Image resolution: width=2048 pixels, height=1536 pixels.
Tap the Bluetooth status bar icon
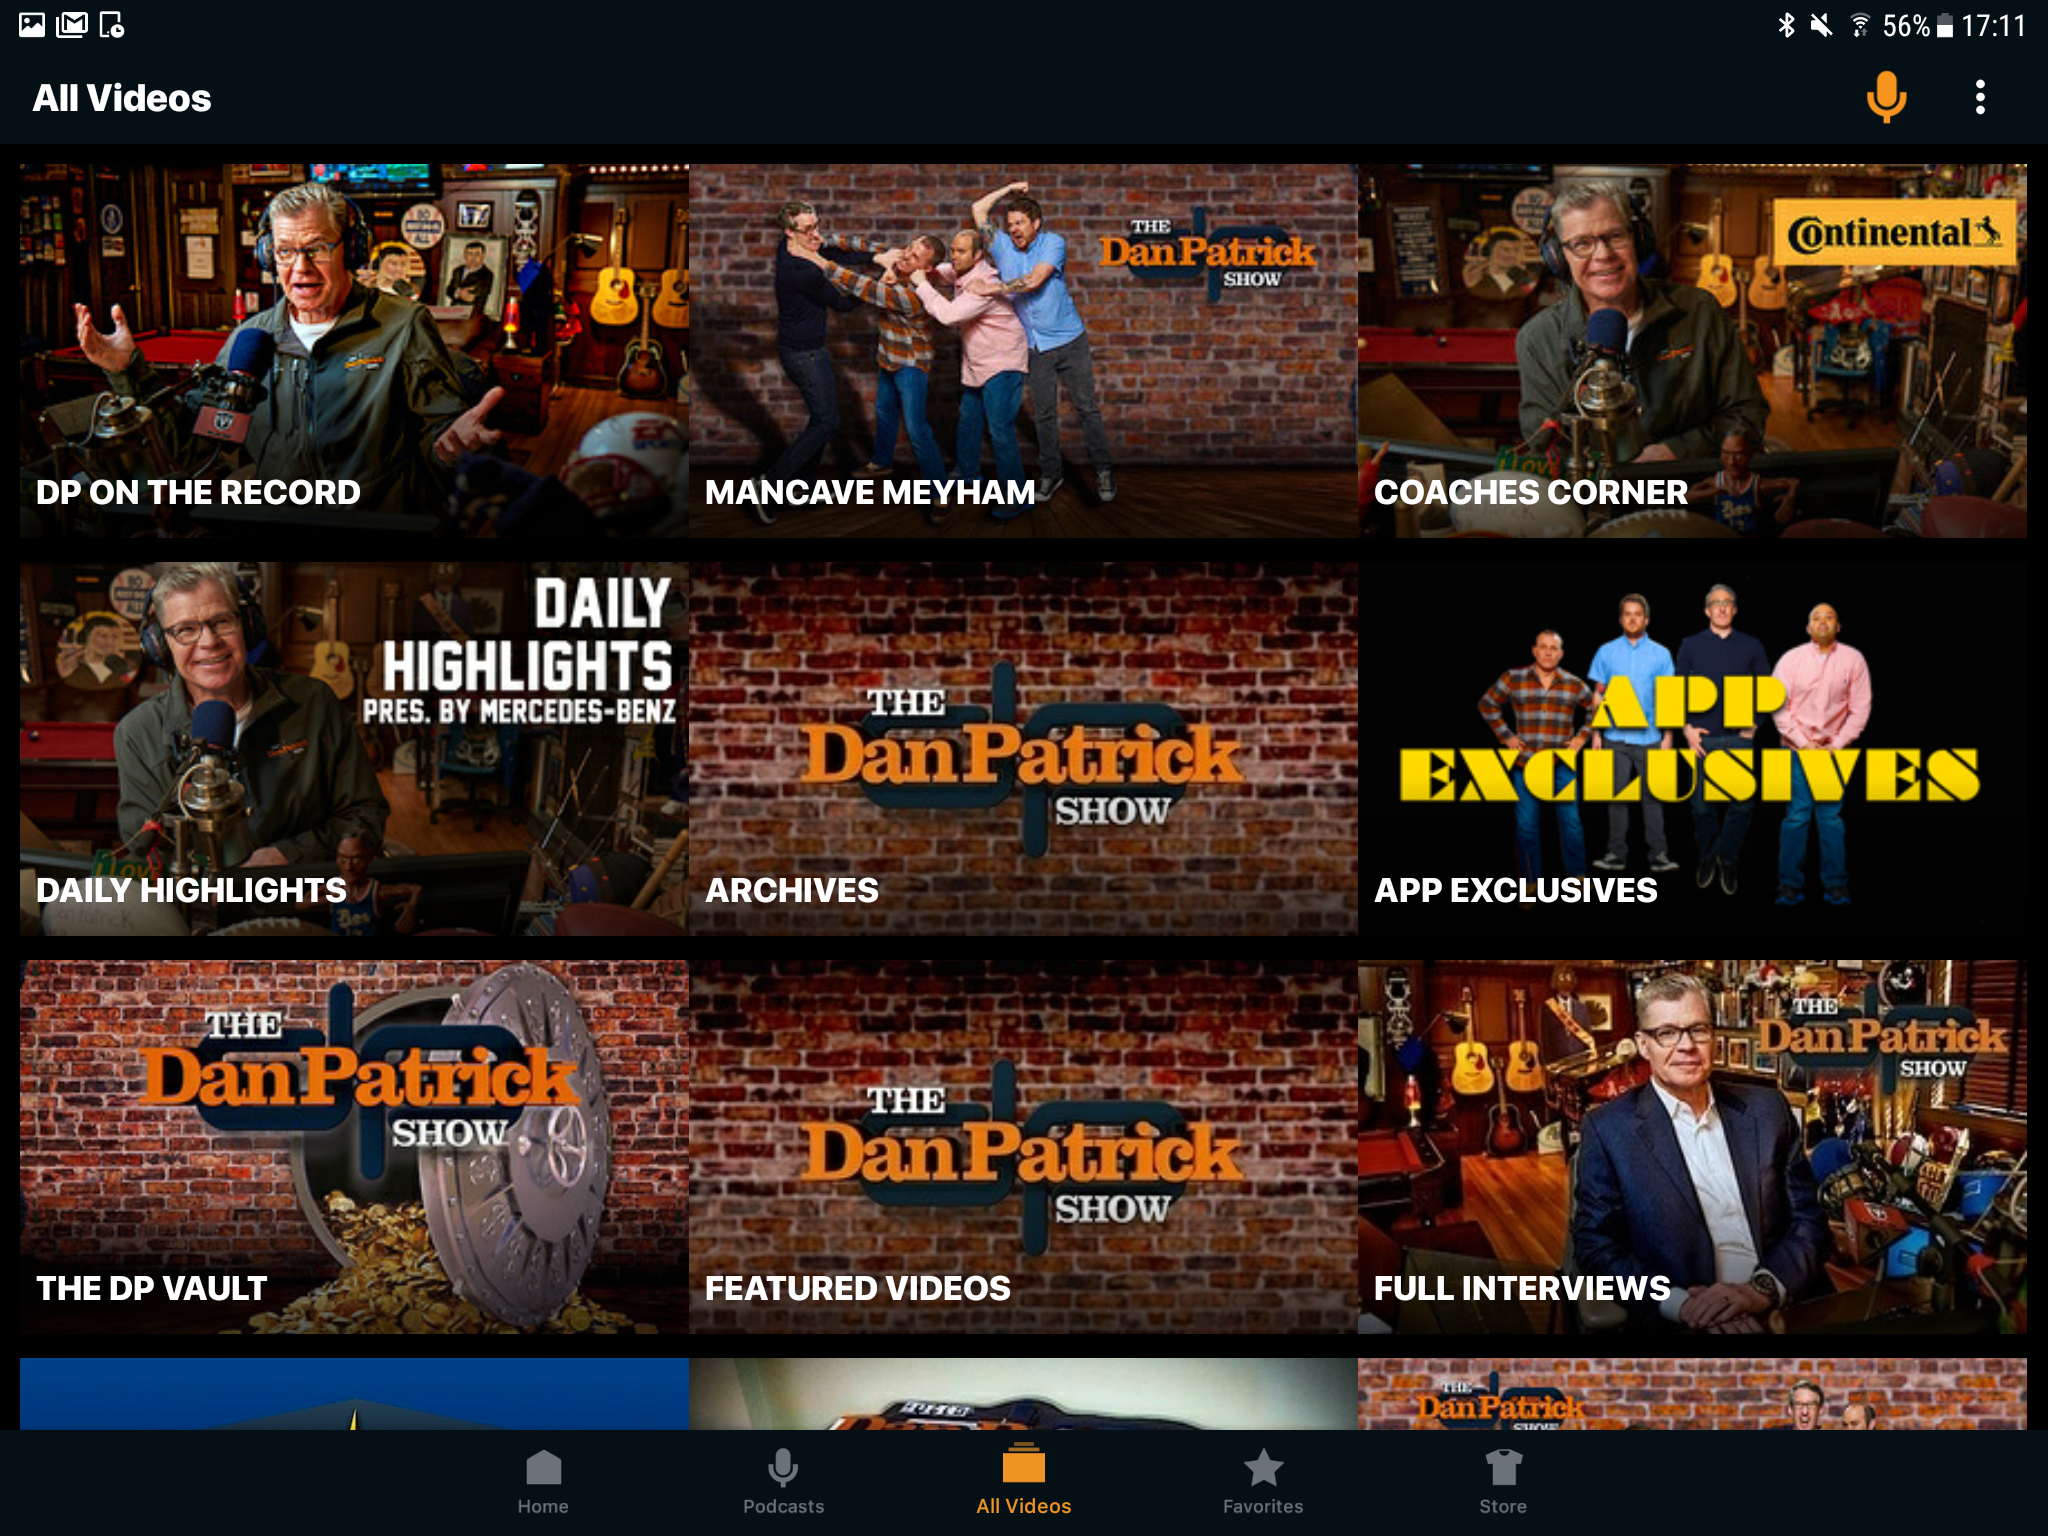(x=1786, y=25)
